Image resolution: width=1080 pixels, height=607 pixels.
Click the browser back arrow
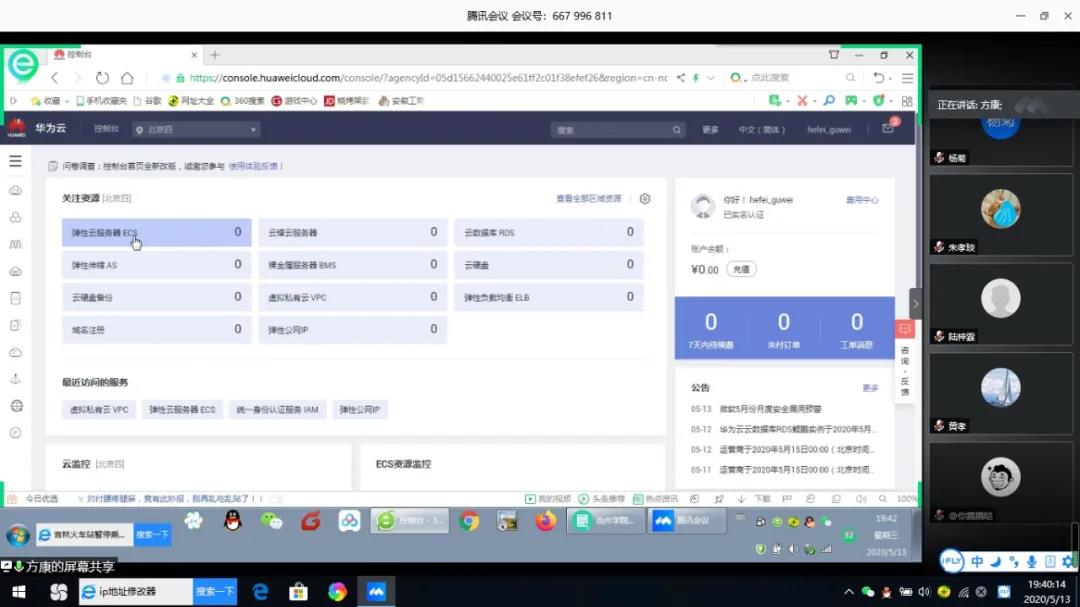[x=54, y=78]
